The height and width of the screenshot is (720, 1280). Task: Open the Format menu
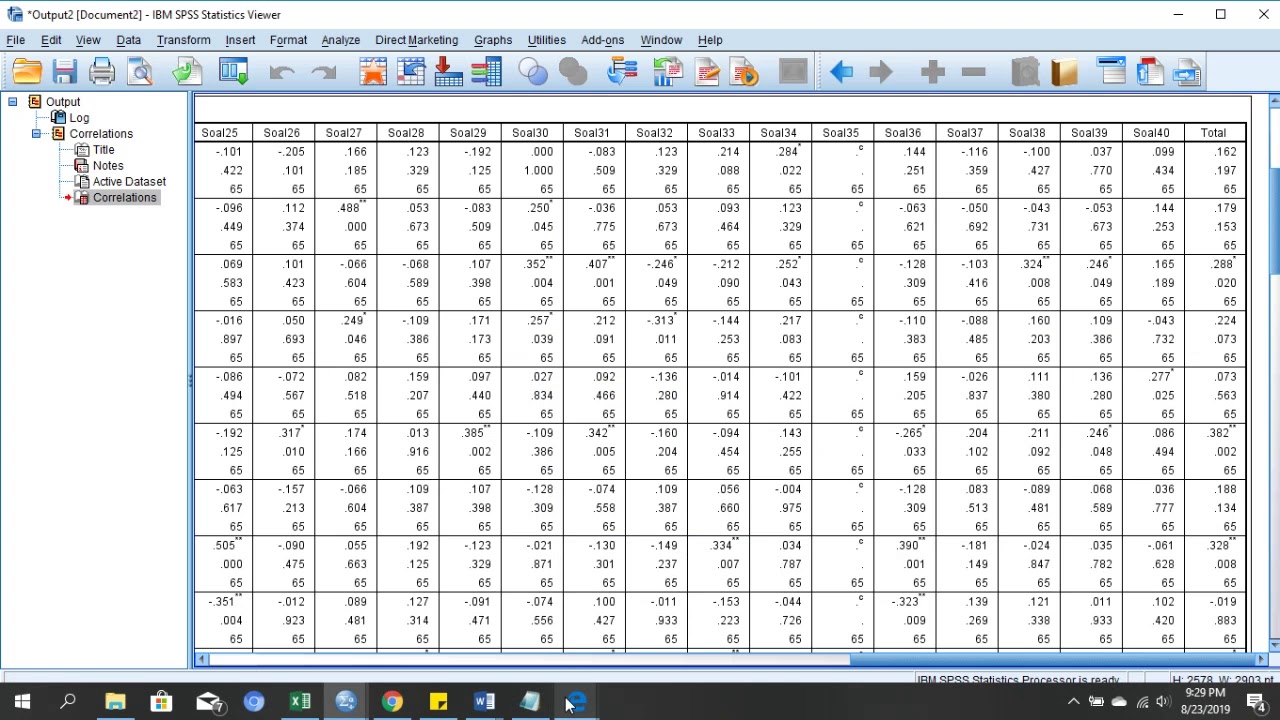(x=288, y=40)
